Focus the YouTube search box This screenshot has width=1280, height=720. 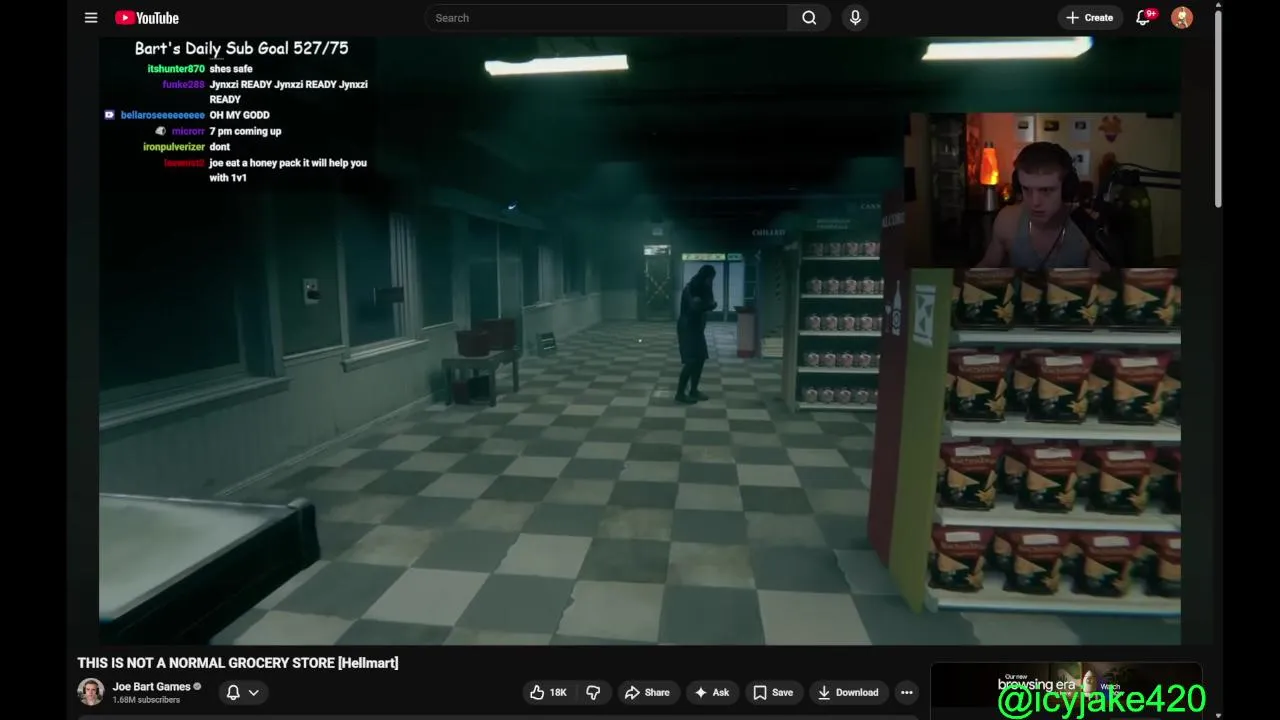tap(607, 18)
